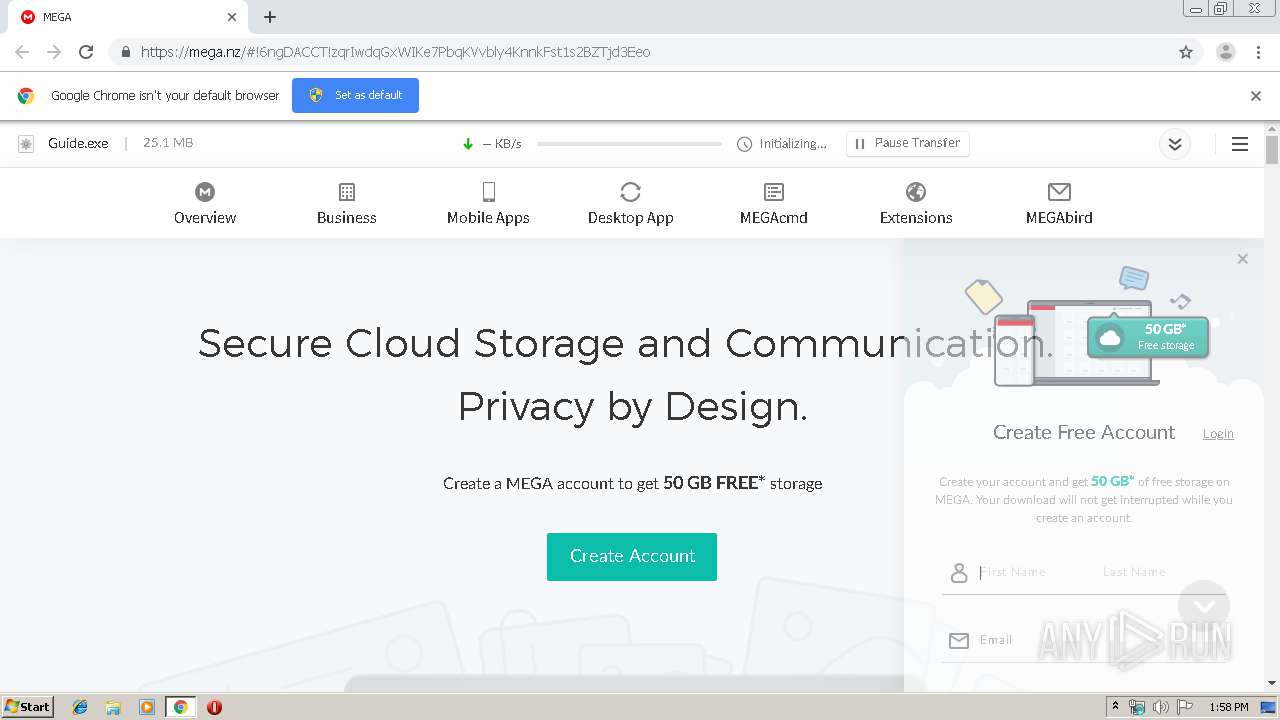Show hidden system tray icons
Viewport: 1280px width, 720px height.
(1115, 707)
